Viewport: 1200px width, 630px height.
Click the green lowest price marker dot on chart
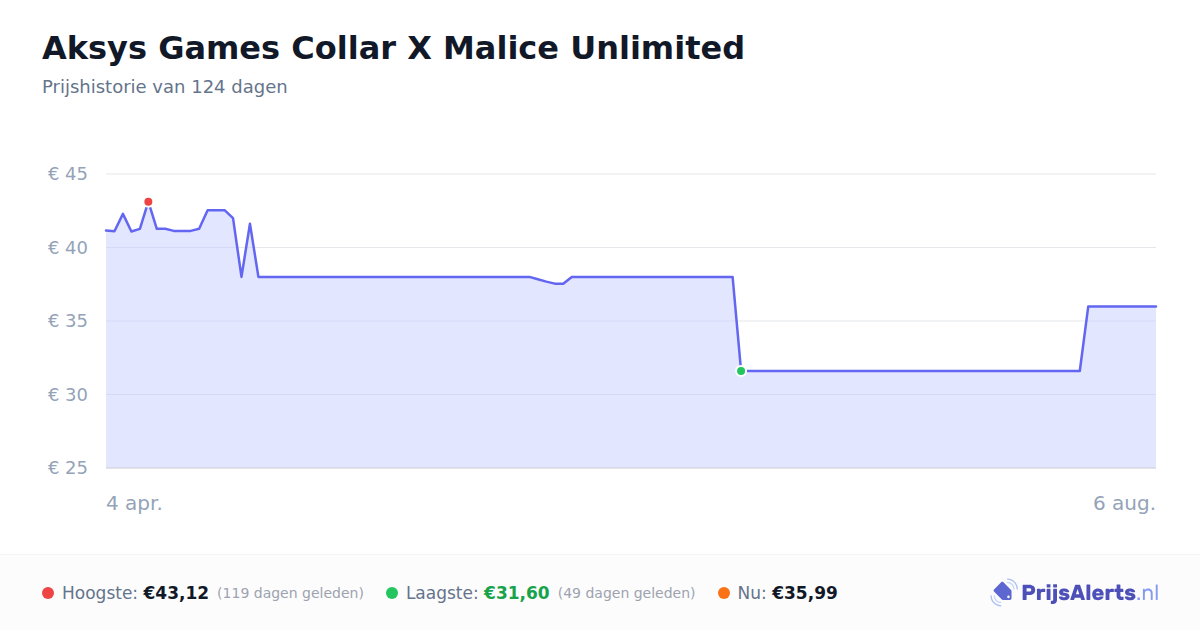[x=741, y=371]
